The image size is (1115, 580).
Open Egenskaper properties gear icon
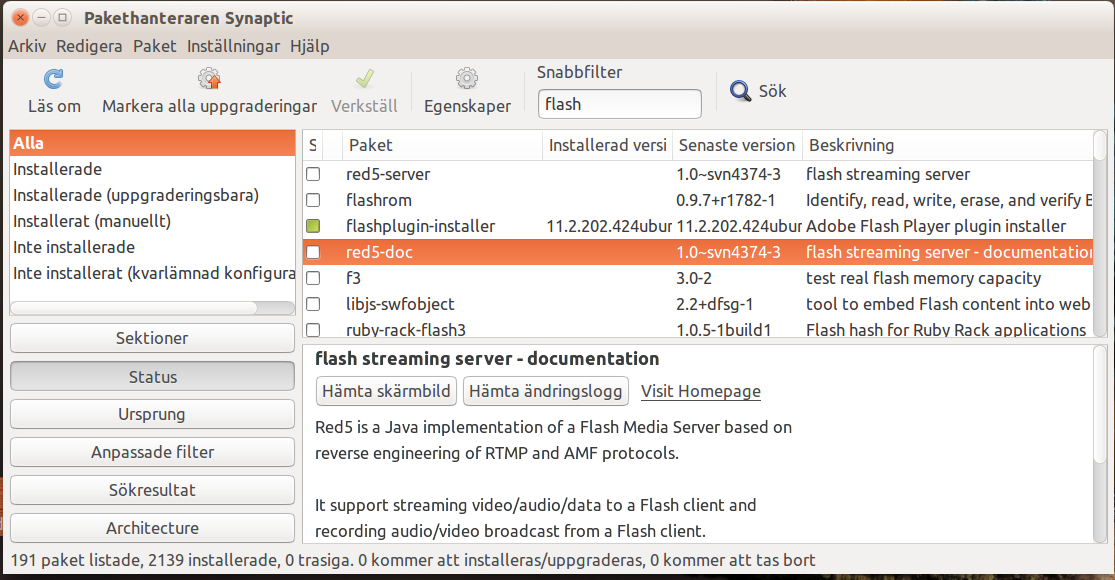(467, 78)
